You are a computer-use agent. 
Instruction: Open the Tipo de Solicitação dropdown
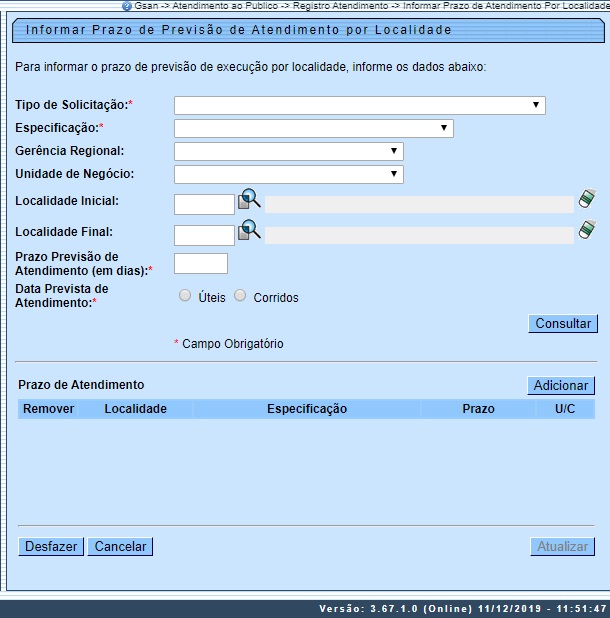pos(360,105)
